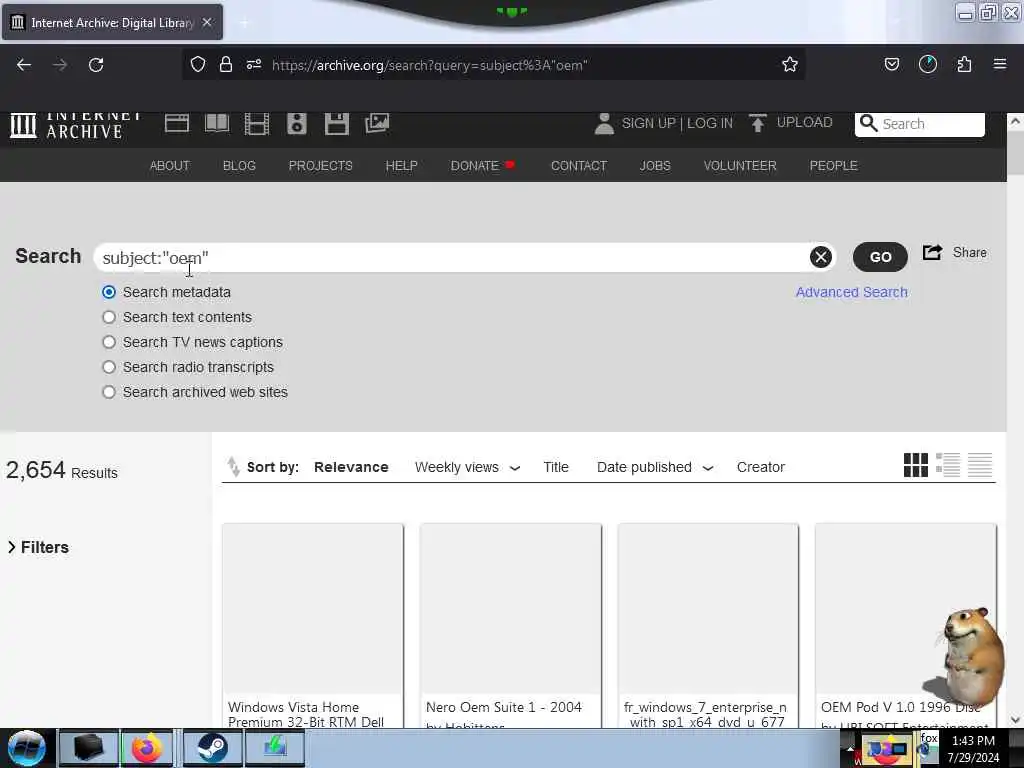This screenshot has height=768, width=1024.
Task: Click the upload arrow icon
Action: [x=758, y=123]
